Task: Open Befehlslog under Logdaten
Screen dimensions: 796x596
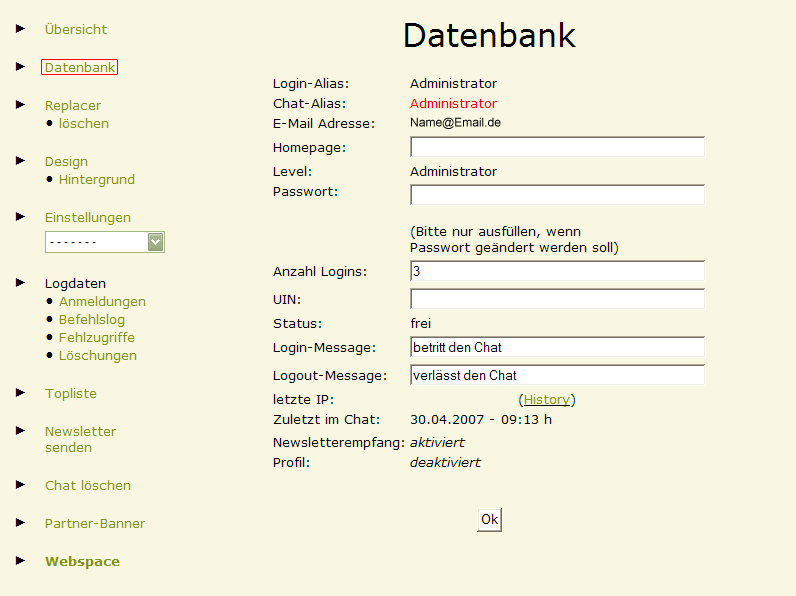Action: [92, 319]
